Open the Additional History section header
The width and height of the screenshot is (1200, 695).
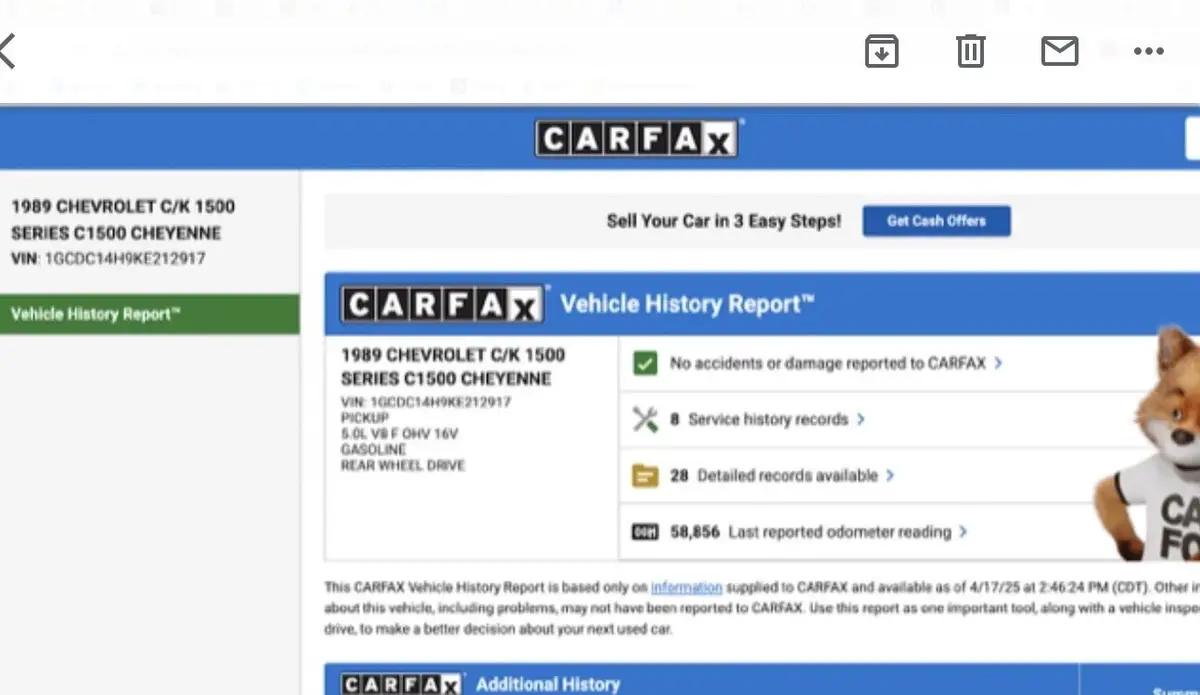pyautogui.click(x=548, y=684)
